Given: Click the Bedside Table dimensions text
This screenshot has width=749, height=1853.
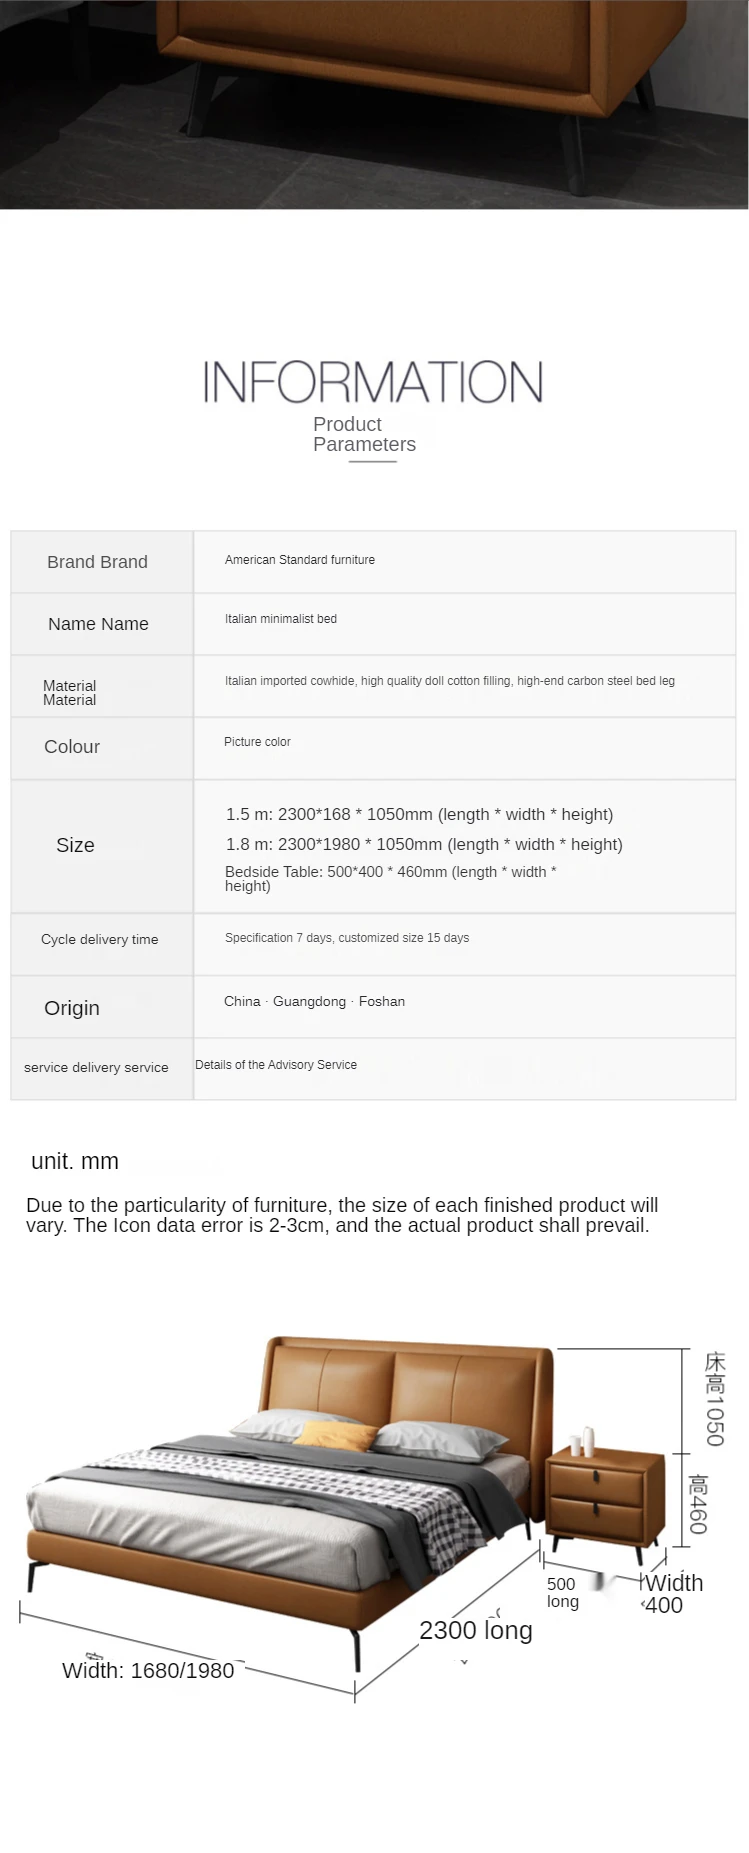Looking at the screenshot, I should click(x=390, y=878).
